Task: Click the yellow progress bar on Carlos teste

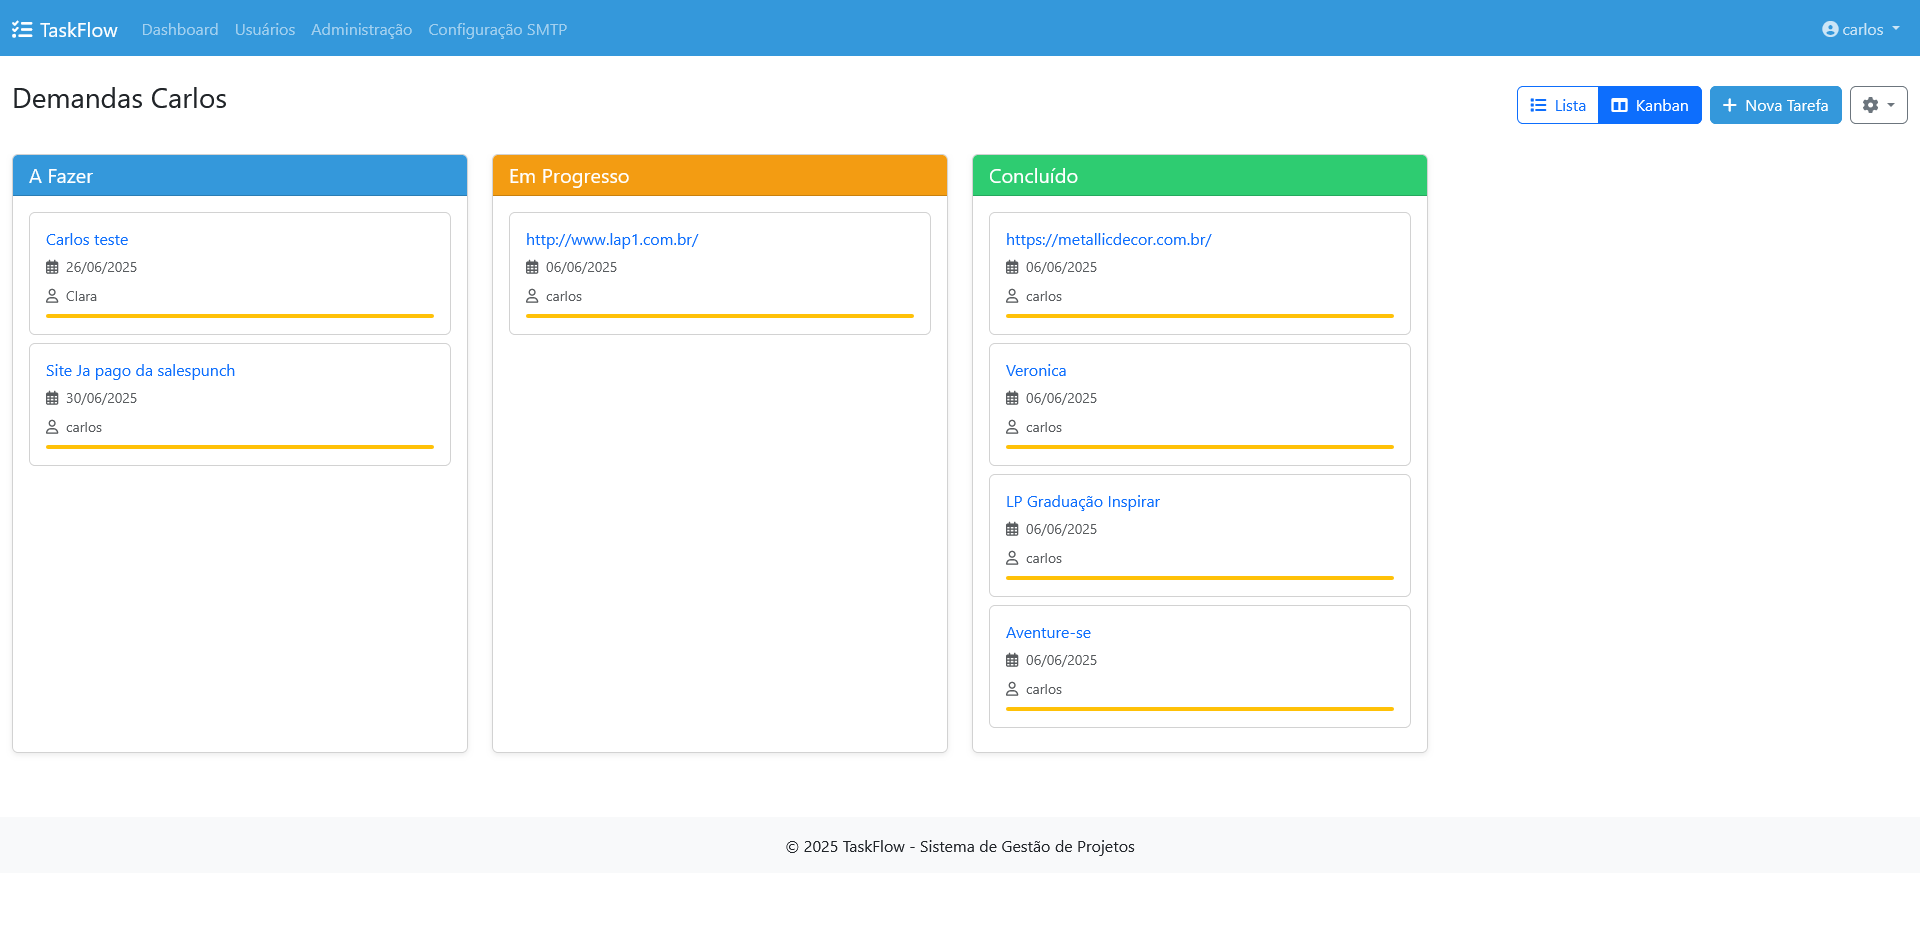Action: coord(239,316)
